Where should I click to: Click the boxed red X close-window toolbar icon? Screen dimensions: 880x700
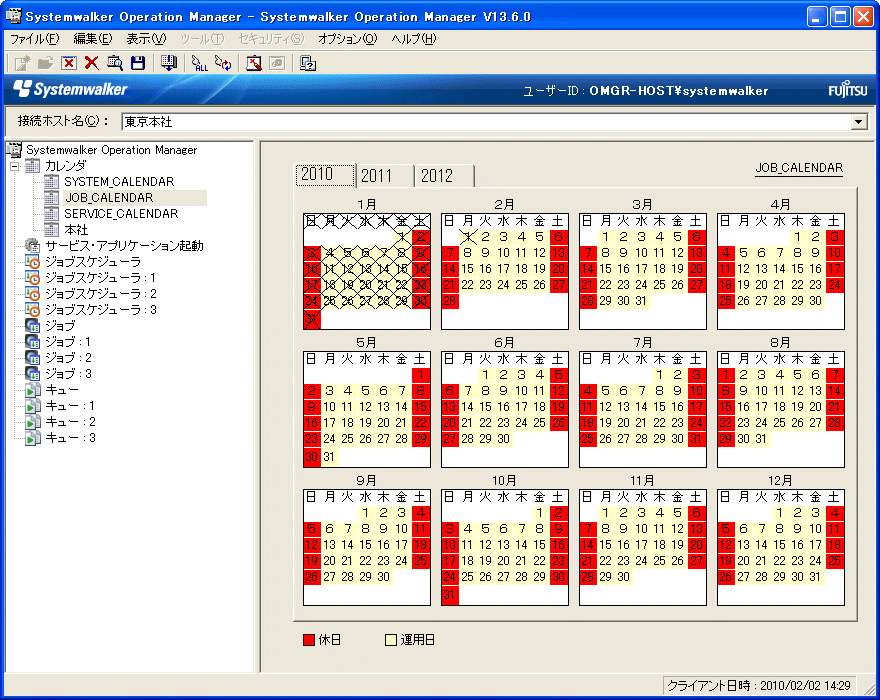(x=68, y=63)
